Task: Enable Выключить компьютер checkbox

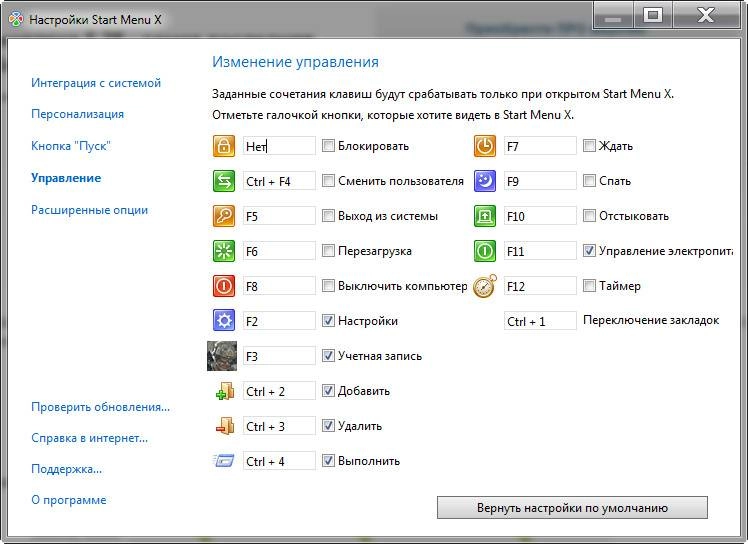Action: coord(328,286)
